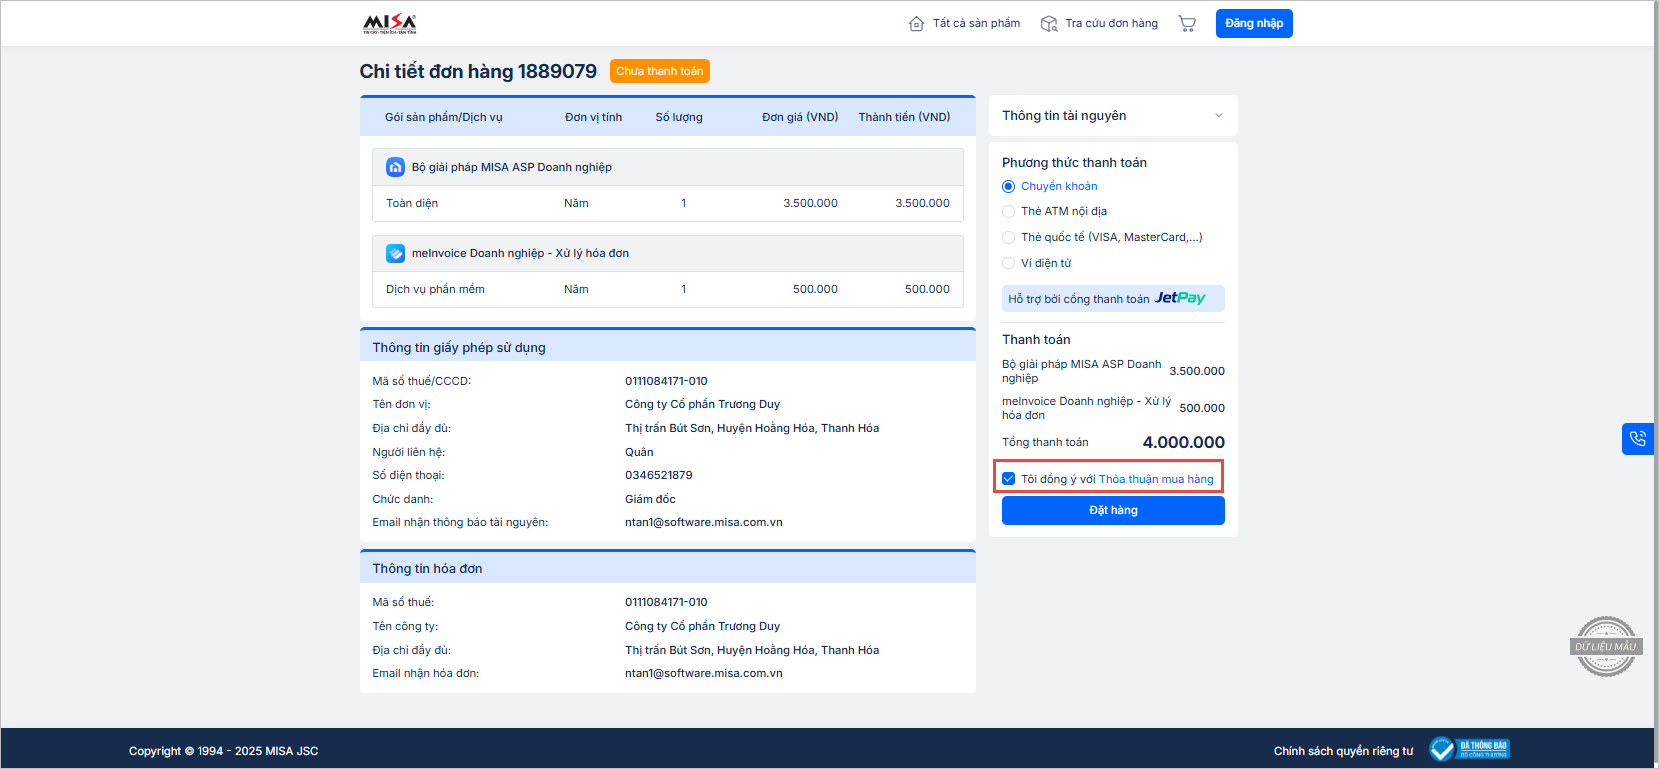The height and width of the screenshot is (769, 1659).
Task: Click the Thành tiền (VND) column header
Action: pos(904,117)
